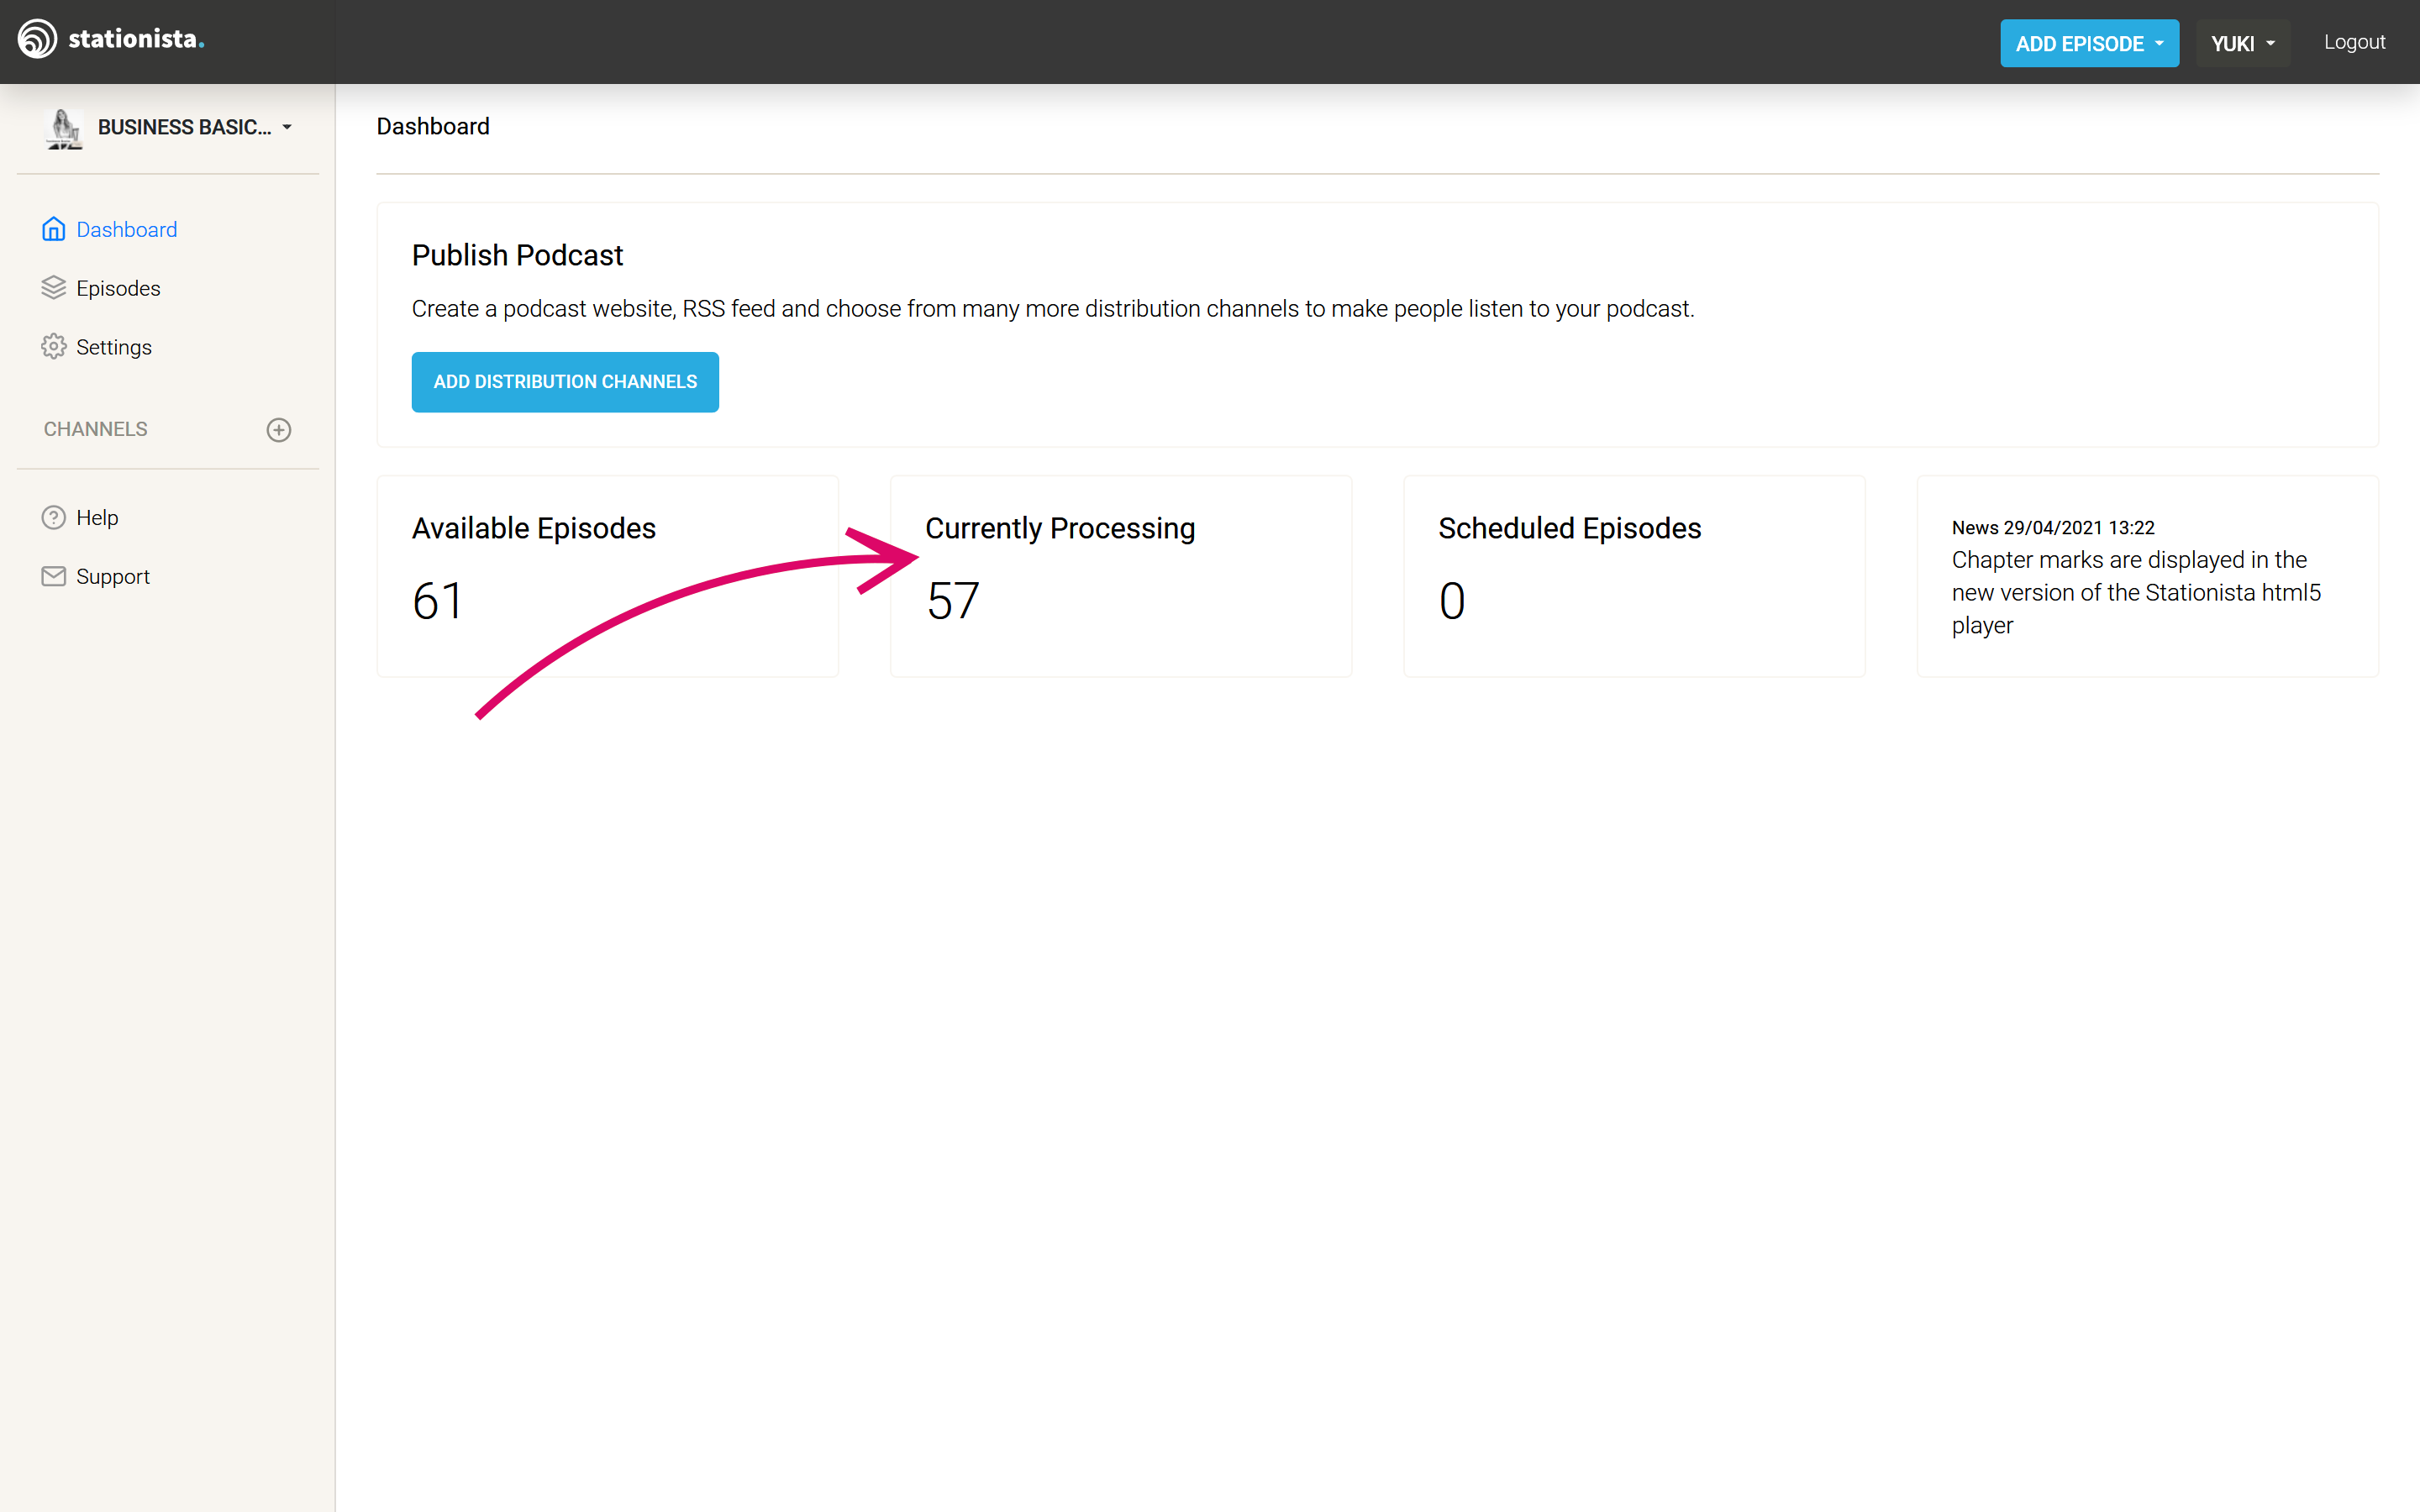
Task: Click the Currently Processing heading
Action: click(x=1060, y=528)
